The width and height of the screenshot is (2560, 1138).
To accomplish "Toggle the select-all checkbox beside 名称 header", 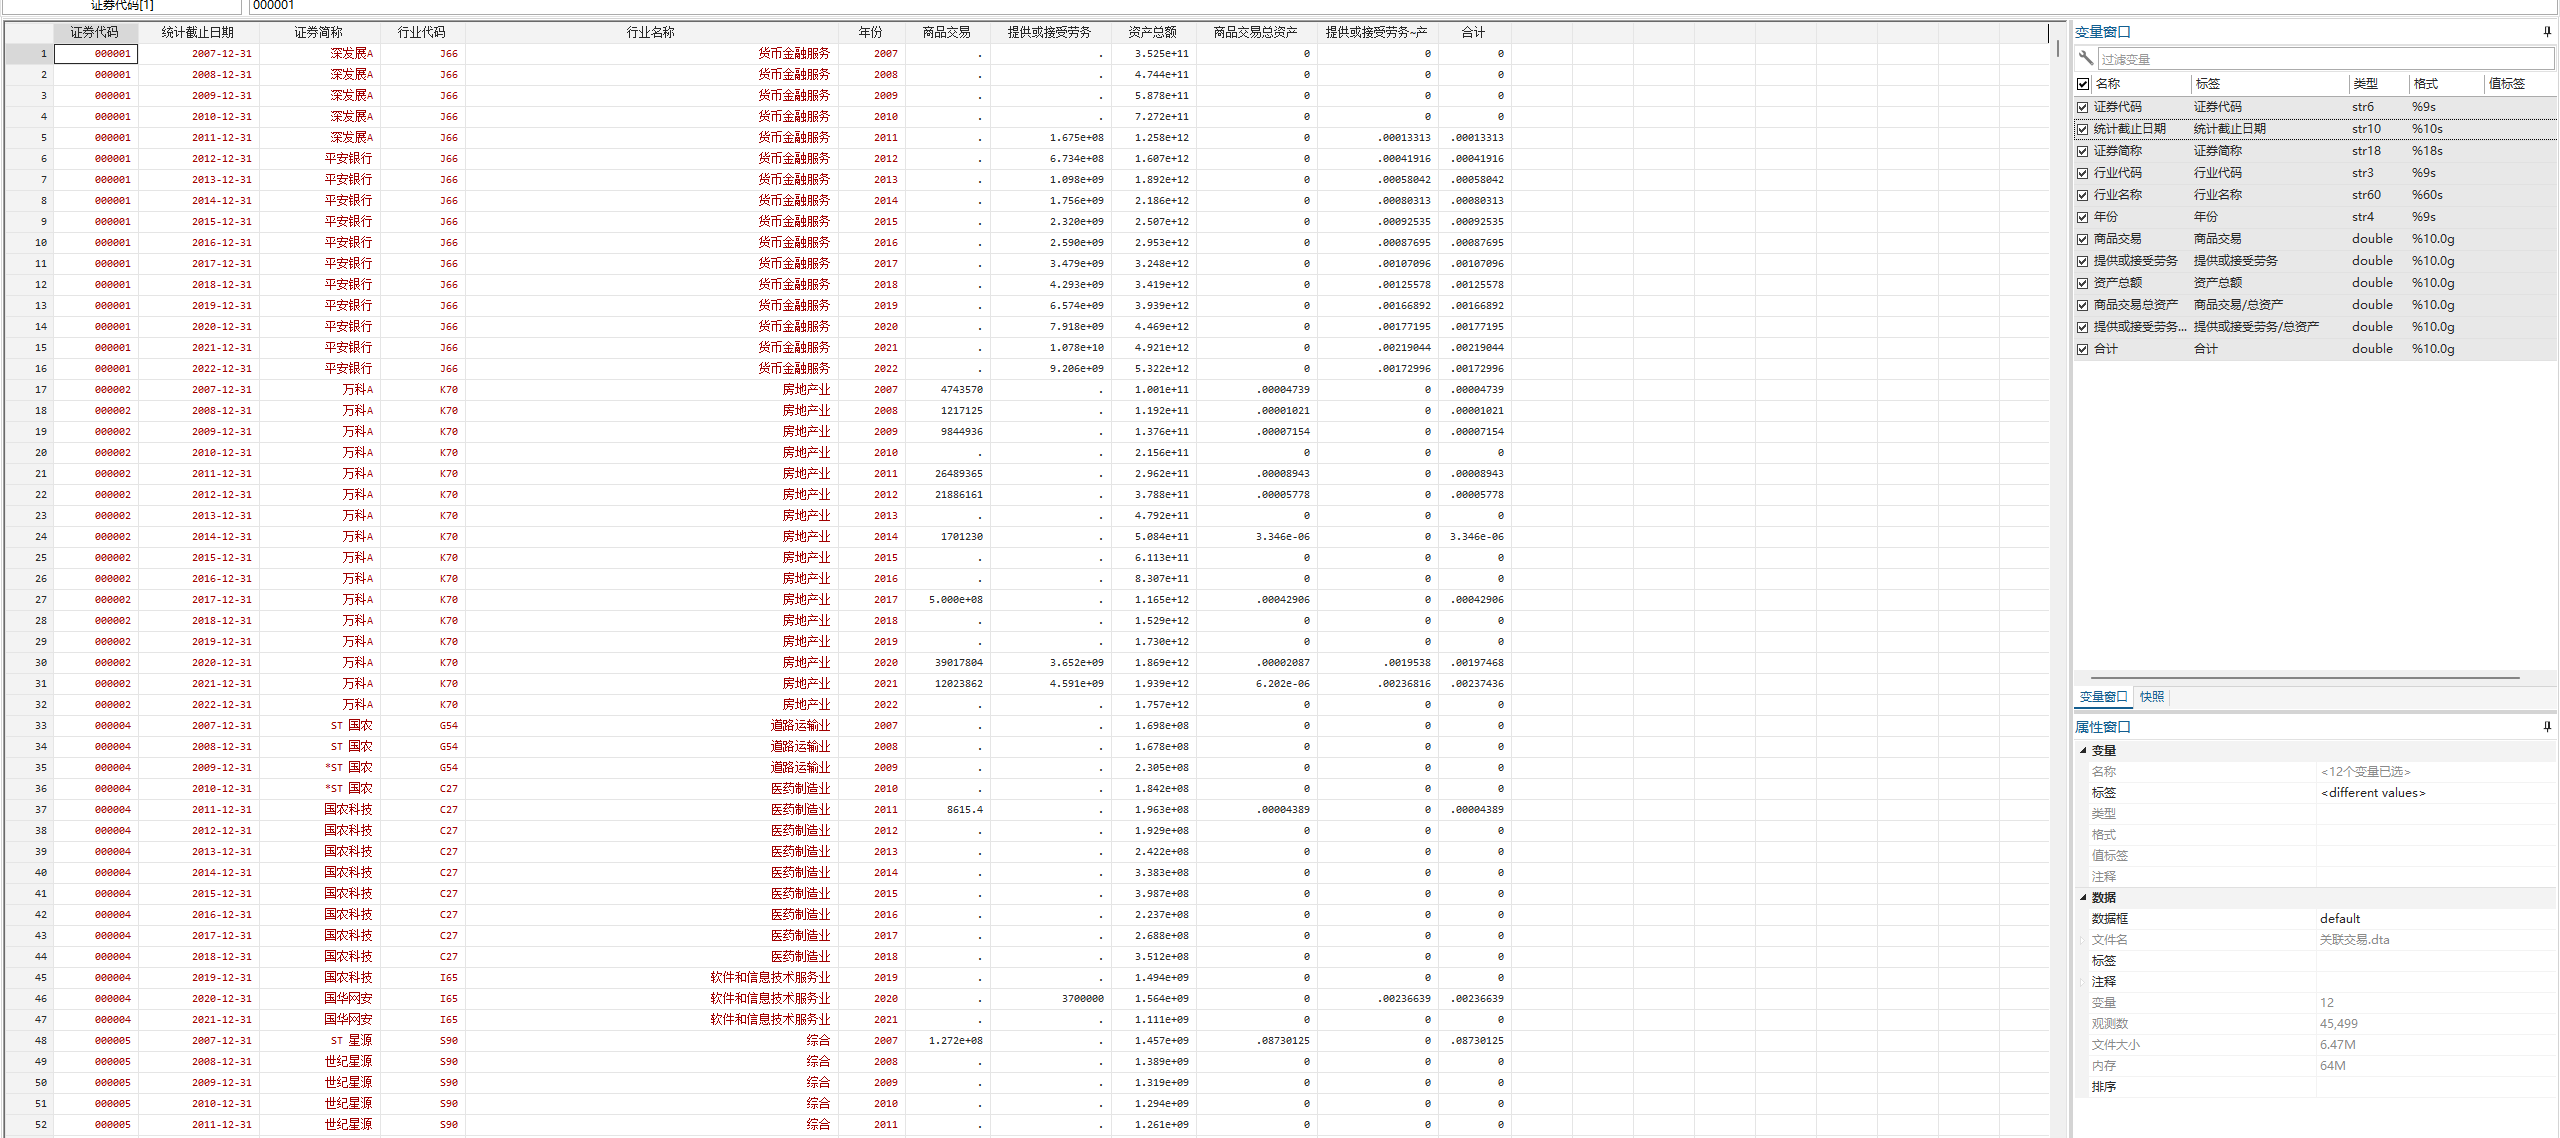I will pyautogui.click(x=2083, y=84).
